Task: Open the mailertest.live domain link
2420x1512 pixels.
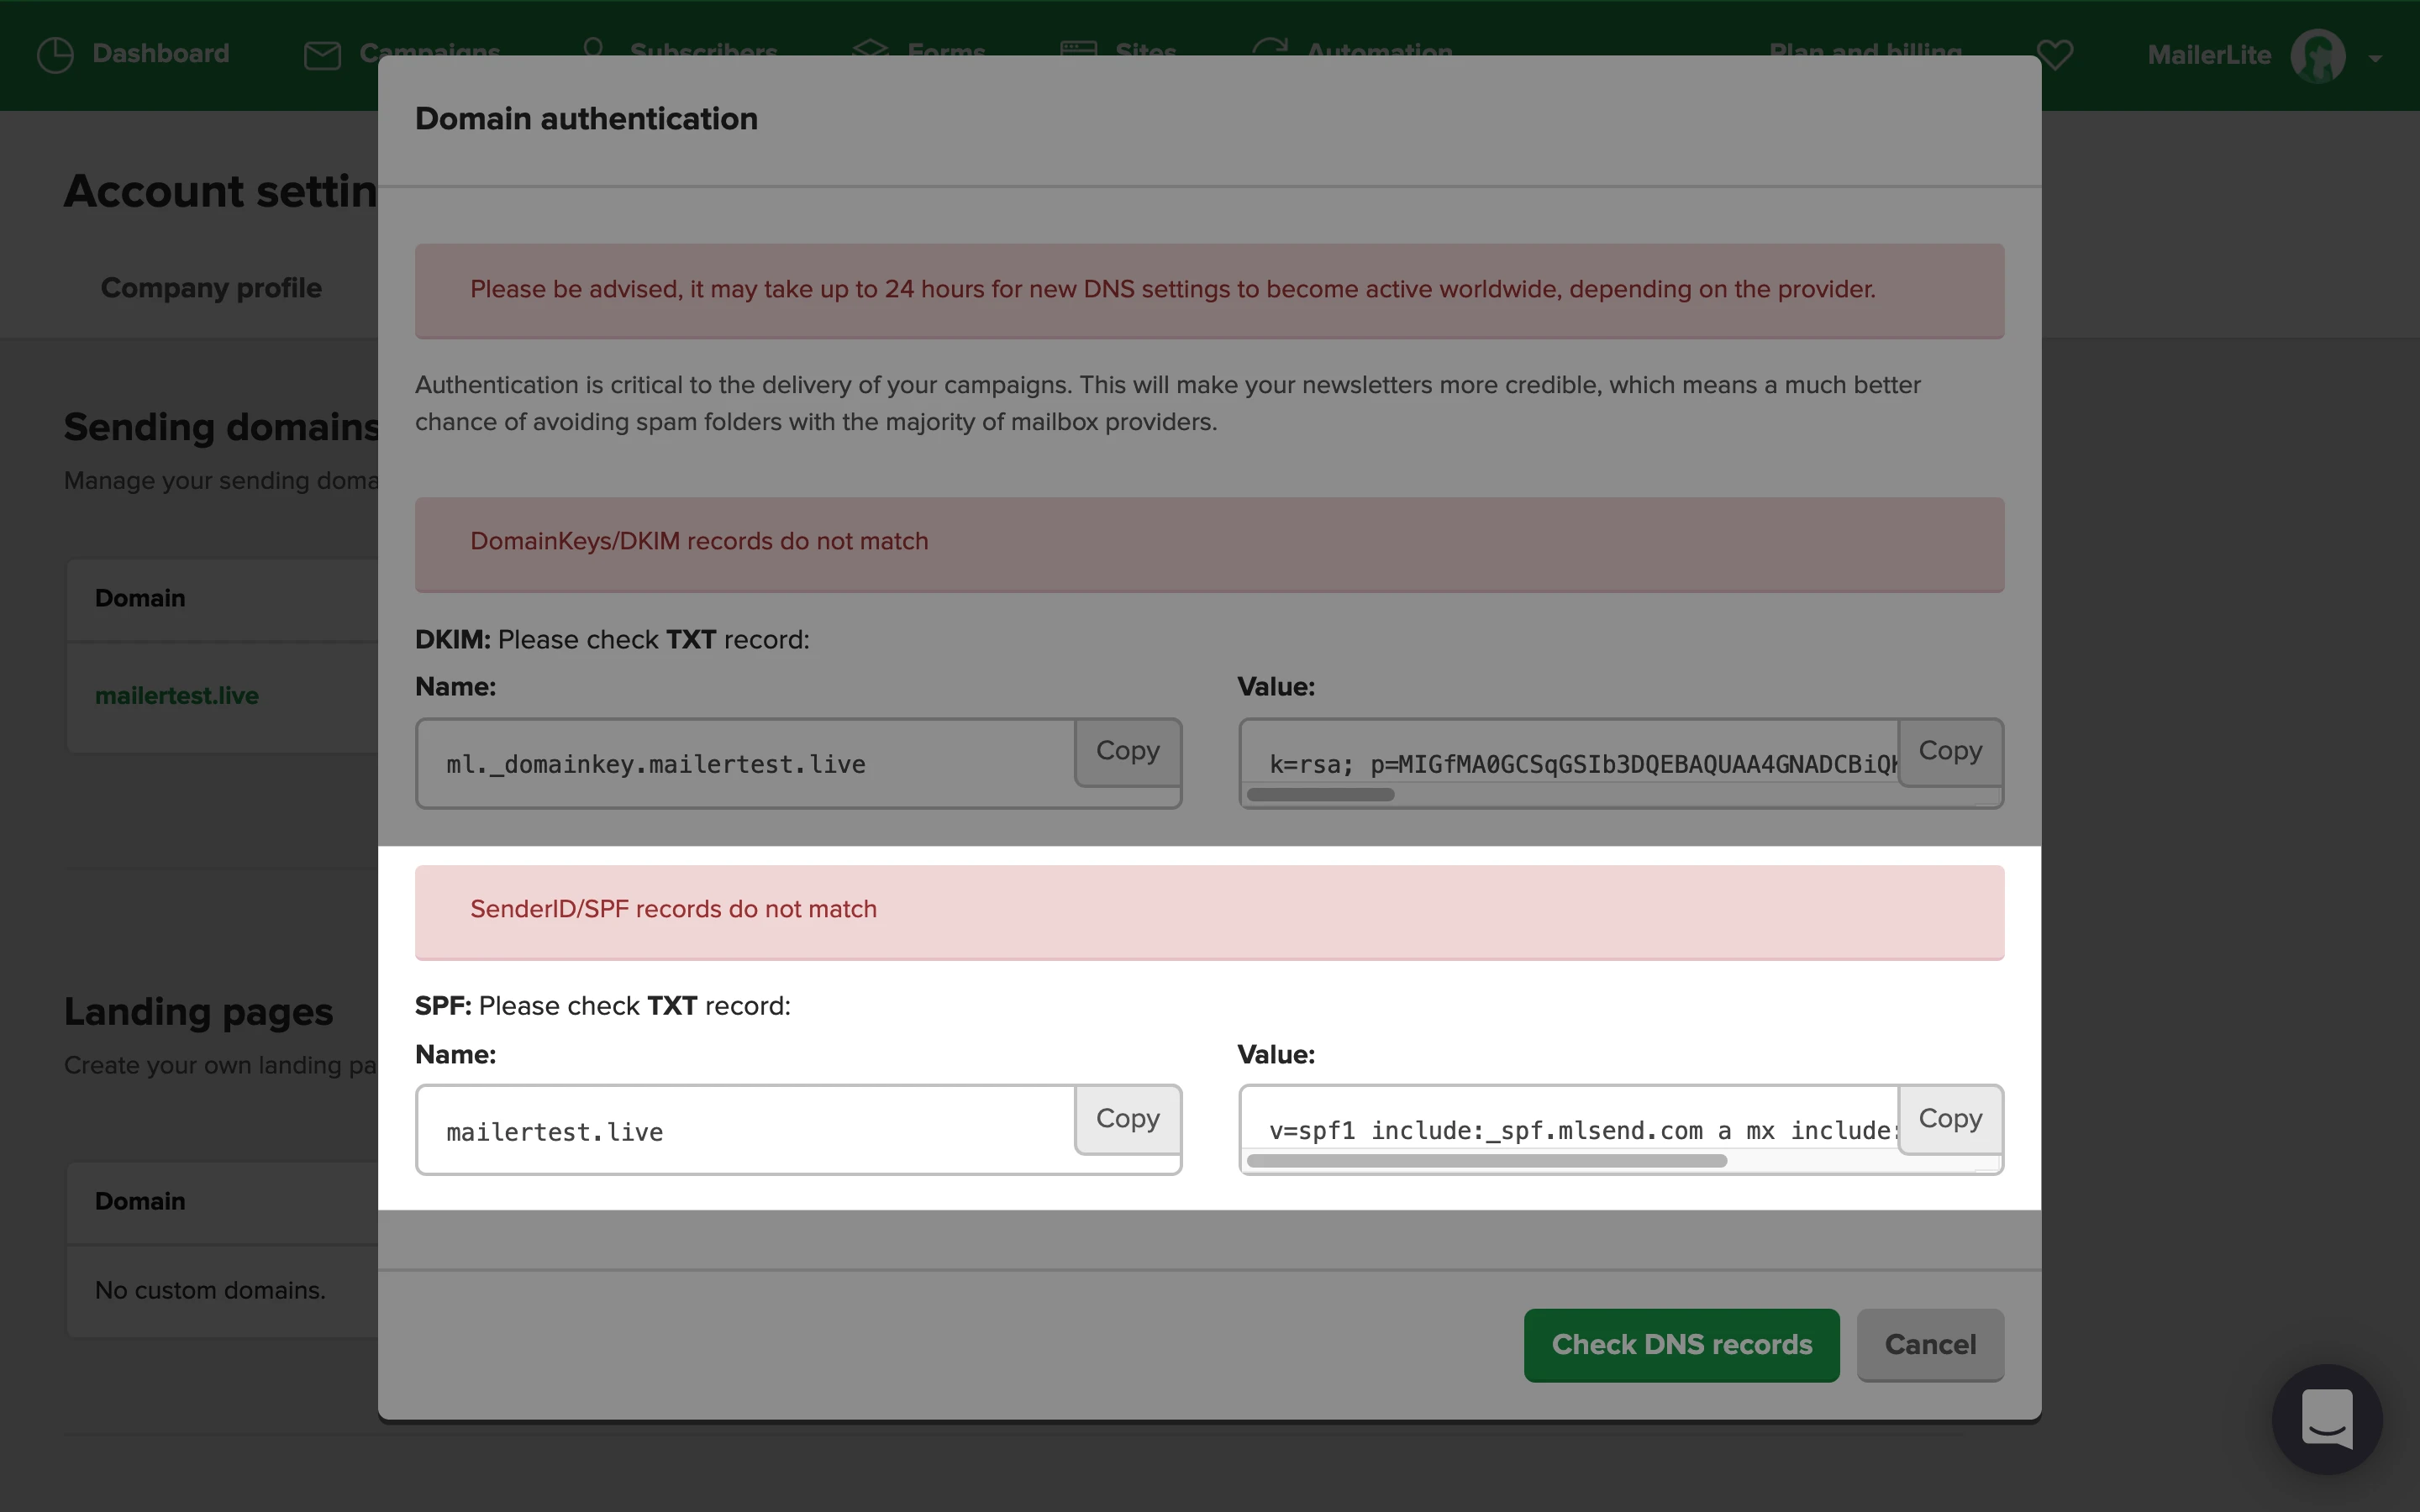Action: [x=177, y=696]
